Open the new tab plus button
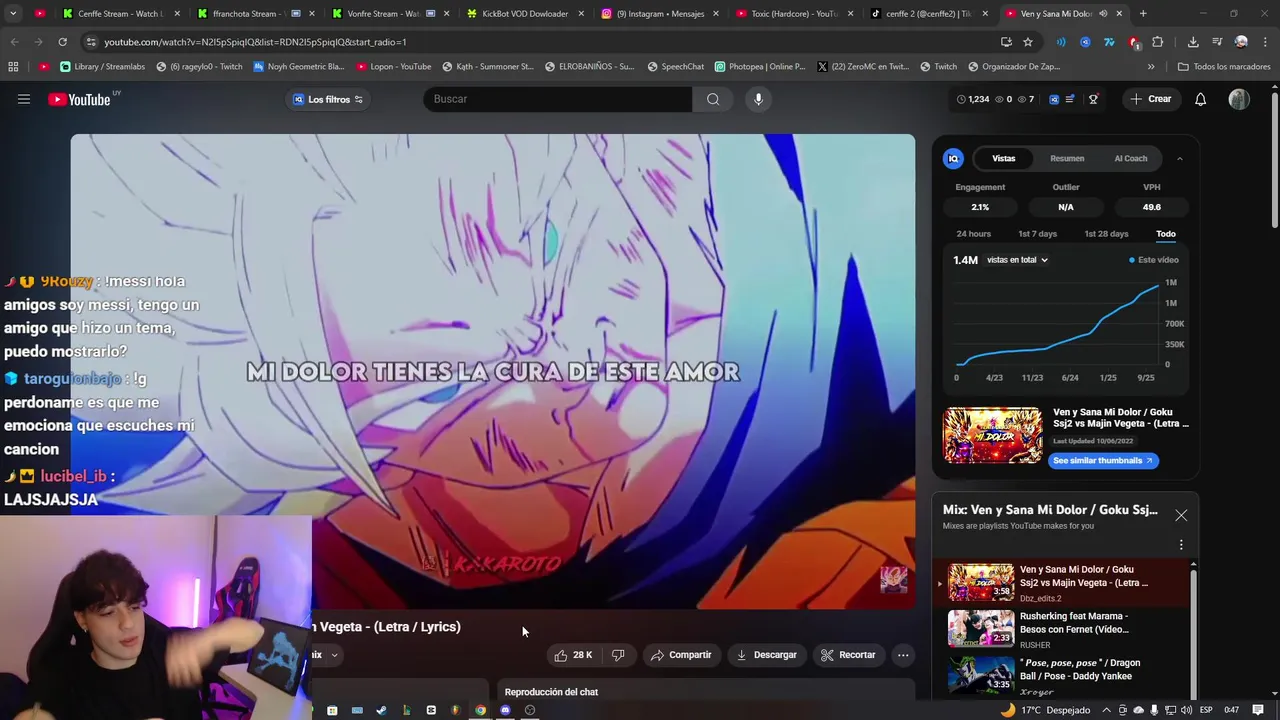The height and width of the screenshot is (720, 1280). click(1143, 14)
